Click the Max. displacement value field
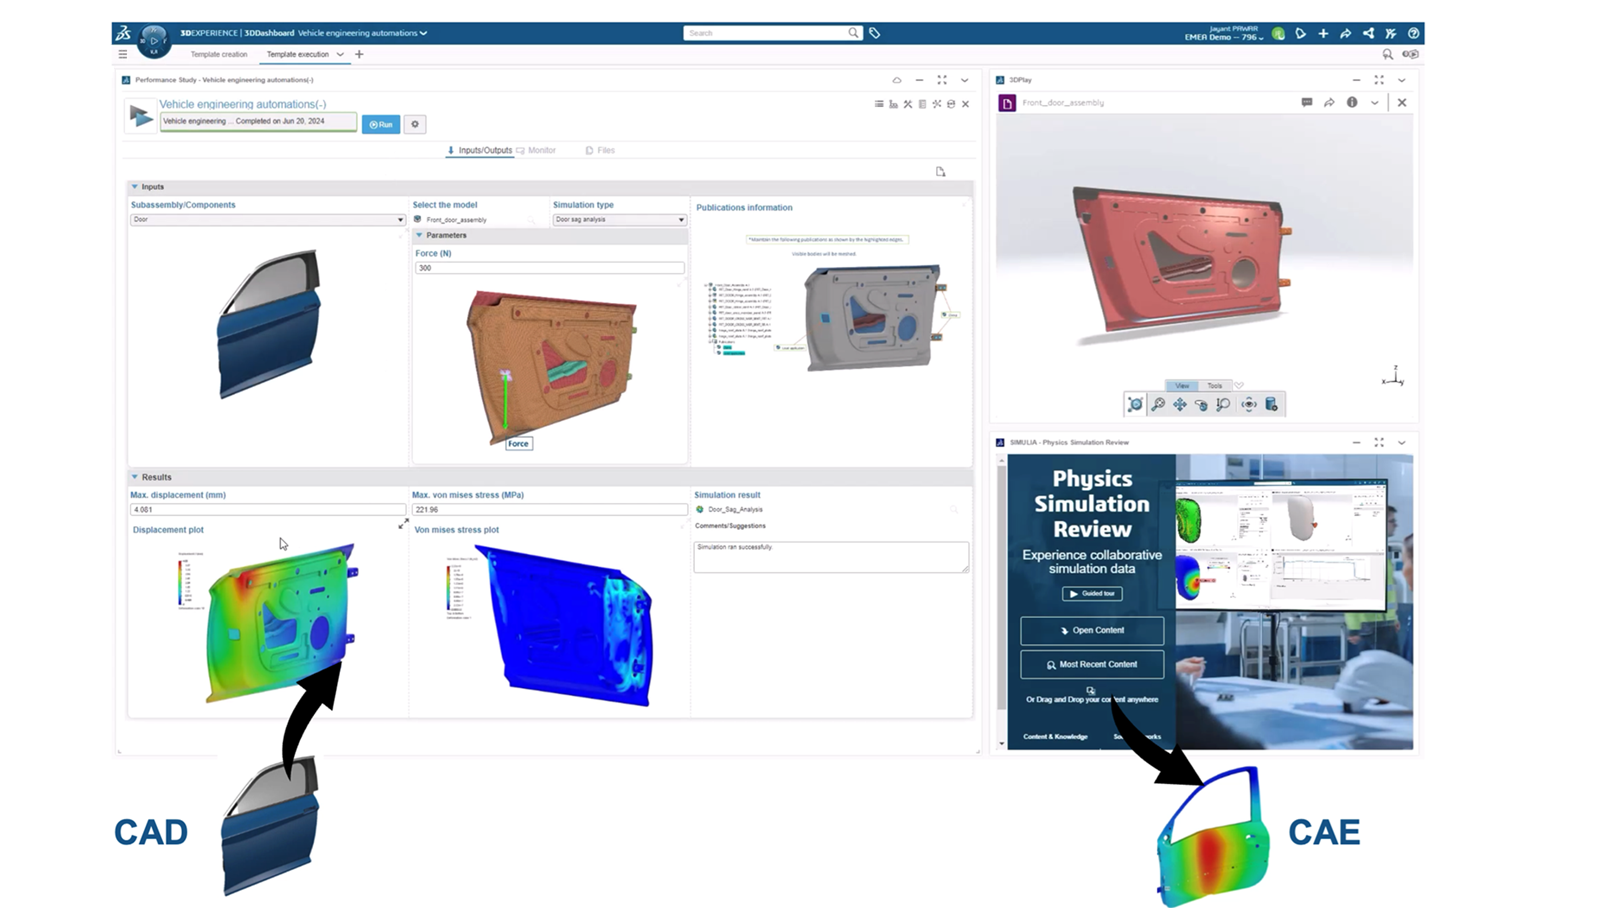Screen dimensions: 1600x908 coord(268,509)
